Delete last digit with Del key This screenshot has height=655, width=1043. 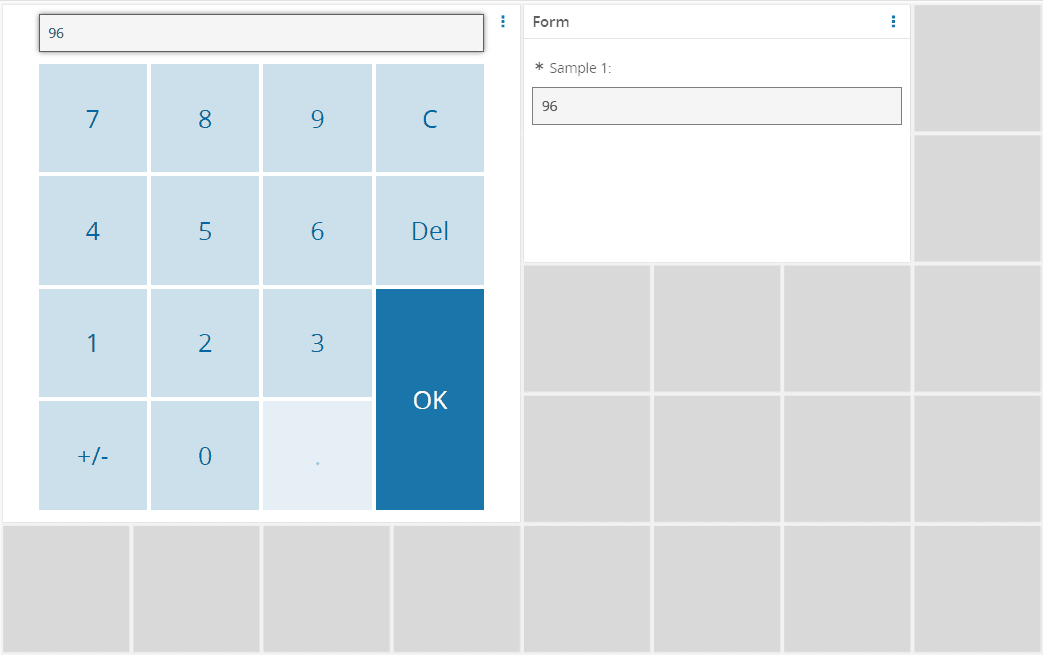pos(430,231)
